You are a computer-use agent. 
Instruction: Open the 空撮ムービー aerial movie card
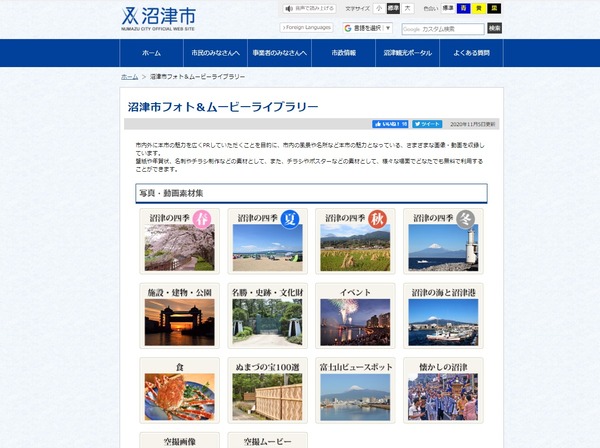[x=267, y=440]
